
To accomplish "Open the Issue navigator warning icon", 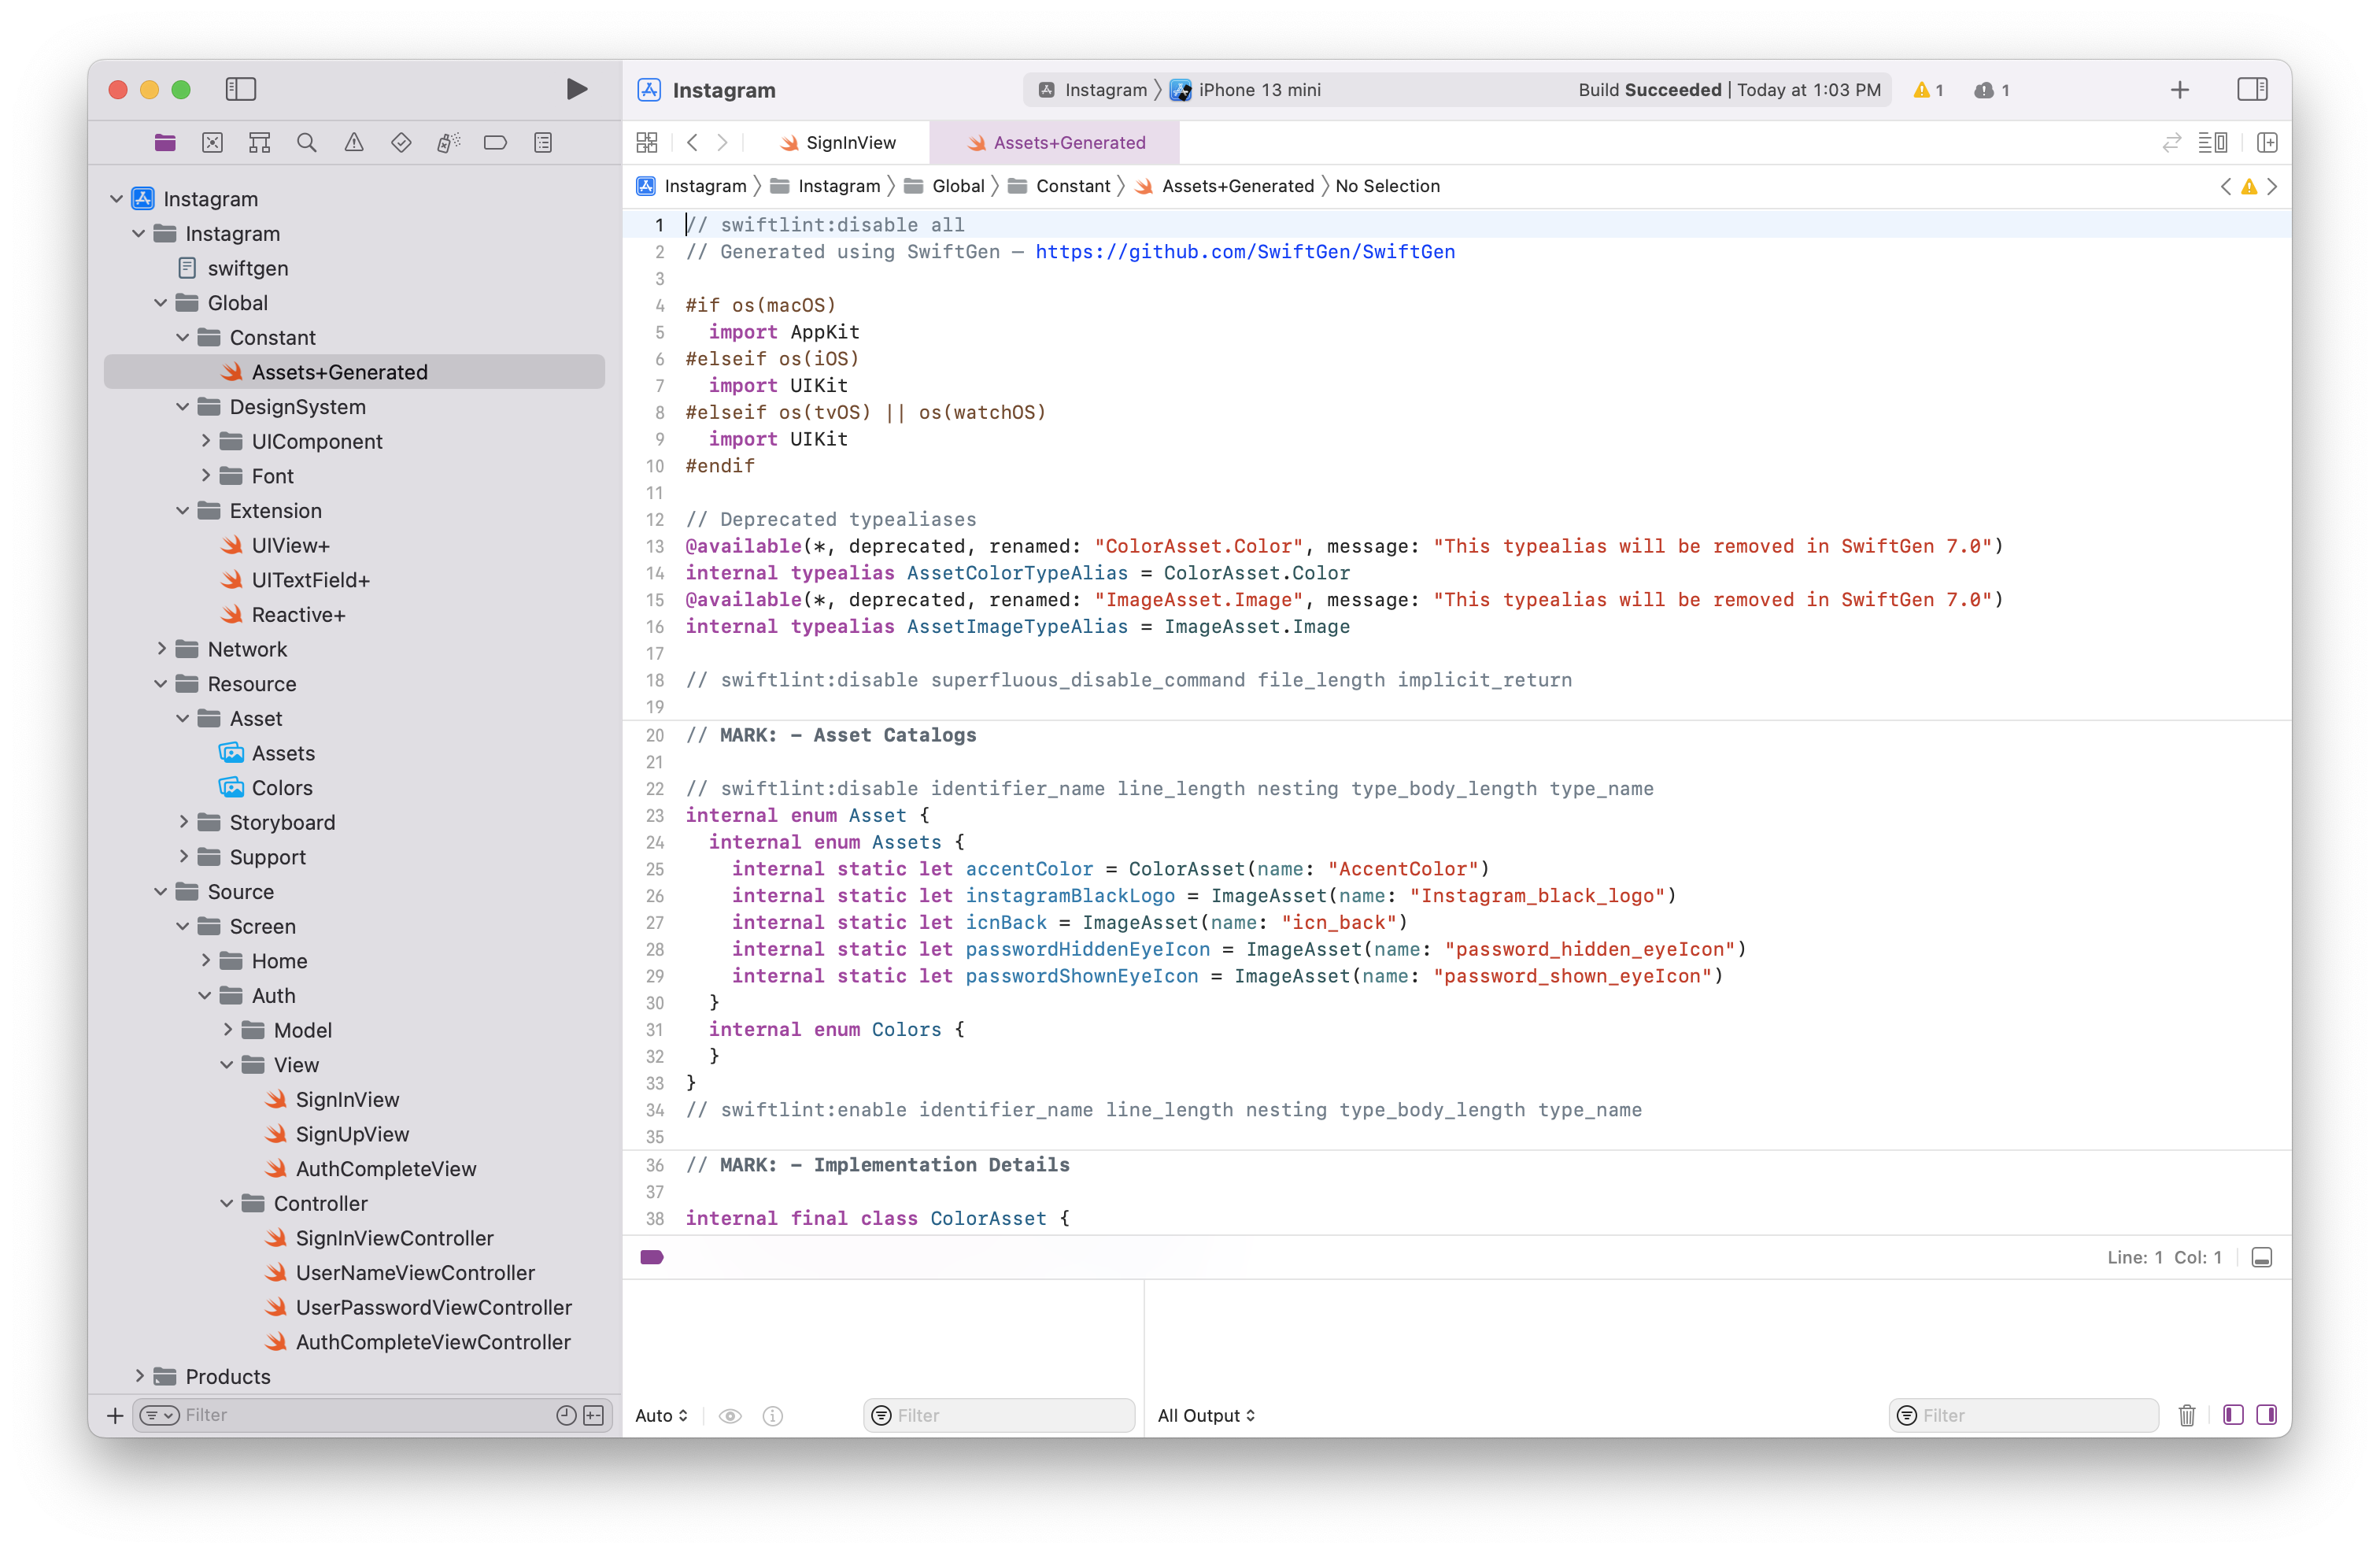I will point(354,143).
